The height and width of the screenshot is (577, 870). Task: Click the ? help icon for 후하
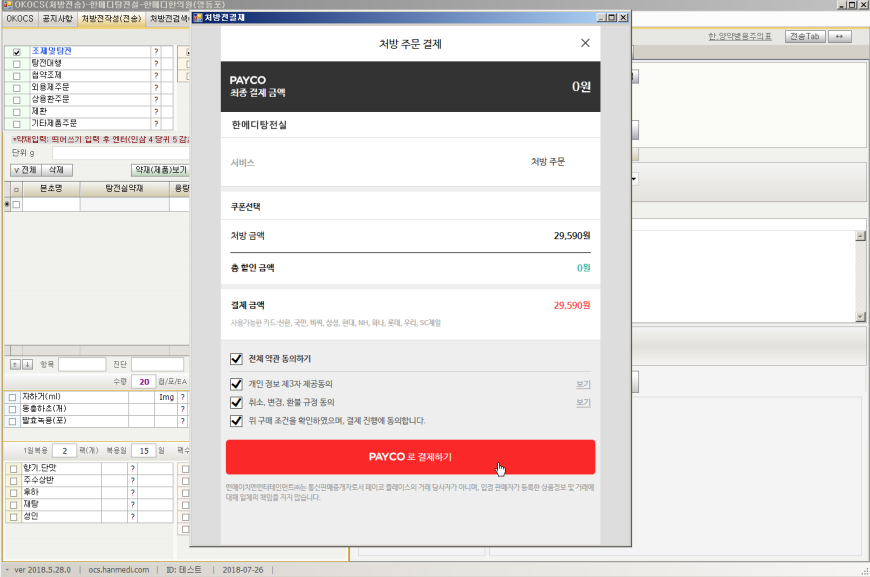tap(133, 493)
